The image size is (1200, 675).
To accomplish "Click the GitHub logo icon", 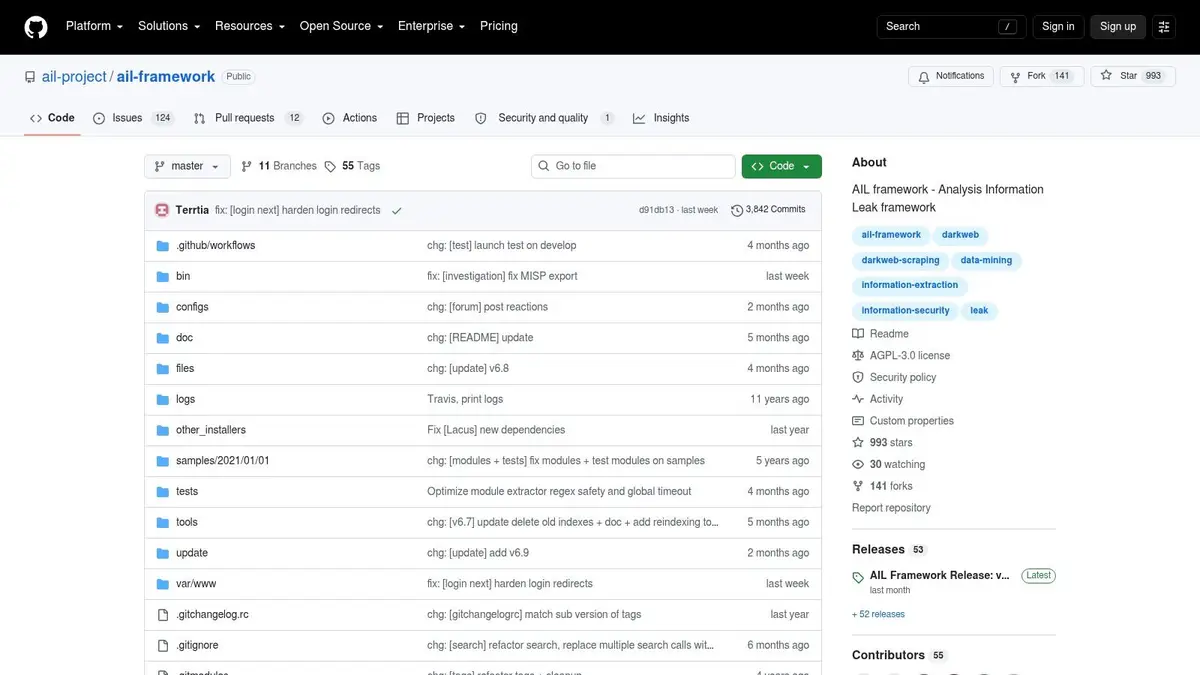I will (x=36, y=27).
